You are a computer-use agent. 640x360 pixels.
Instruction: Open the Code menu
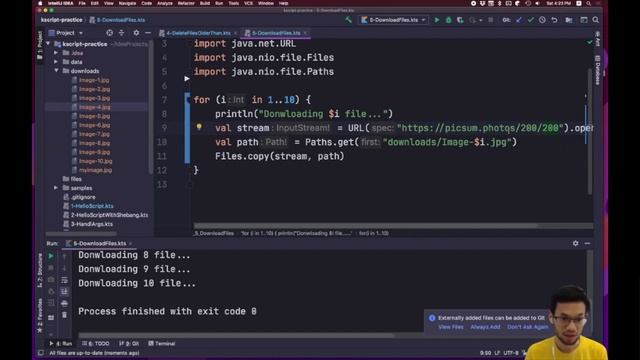147,3
